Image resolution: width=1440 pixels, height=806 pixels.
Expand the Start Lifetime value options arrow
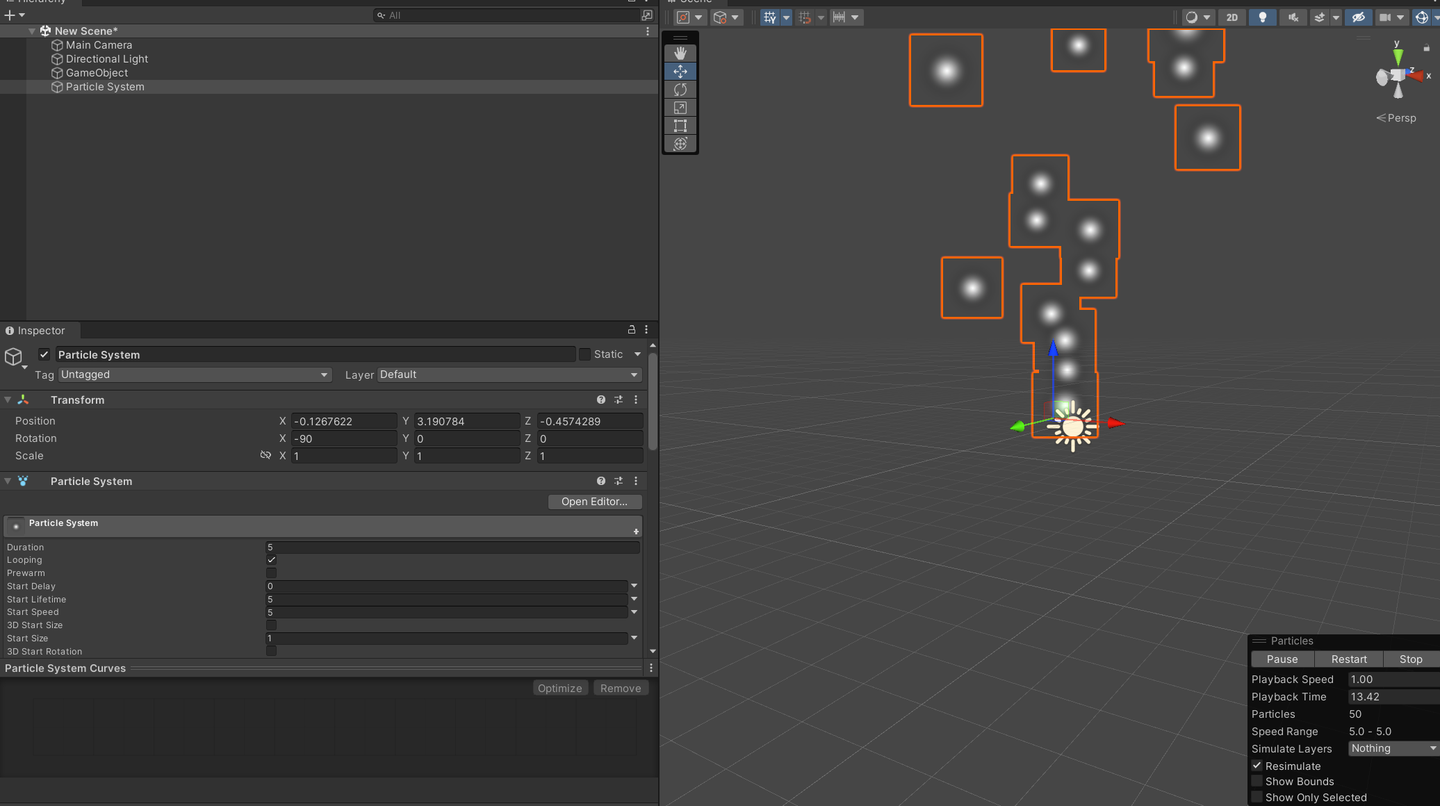[634, 599]
